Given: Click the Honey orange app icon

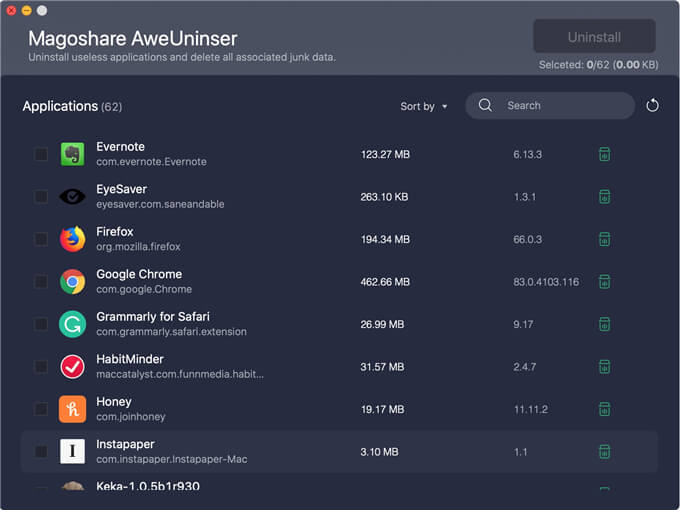Looking at the screenshot, I should 72,409.
